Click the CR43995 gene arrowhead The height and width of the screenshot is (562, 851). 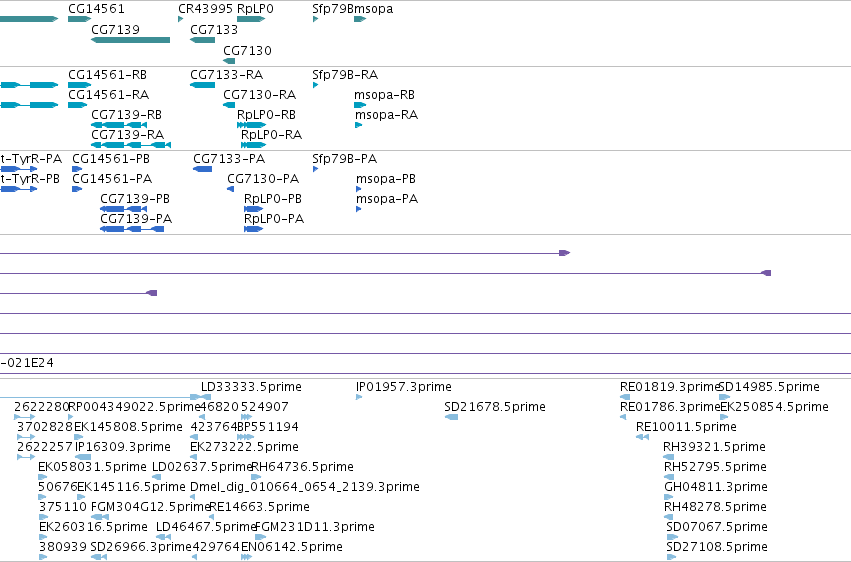[x=181, y=19]
